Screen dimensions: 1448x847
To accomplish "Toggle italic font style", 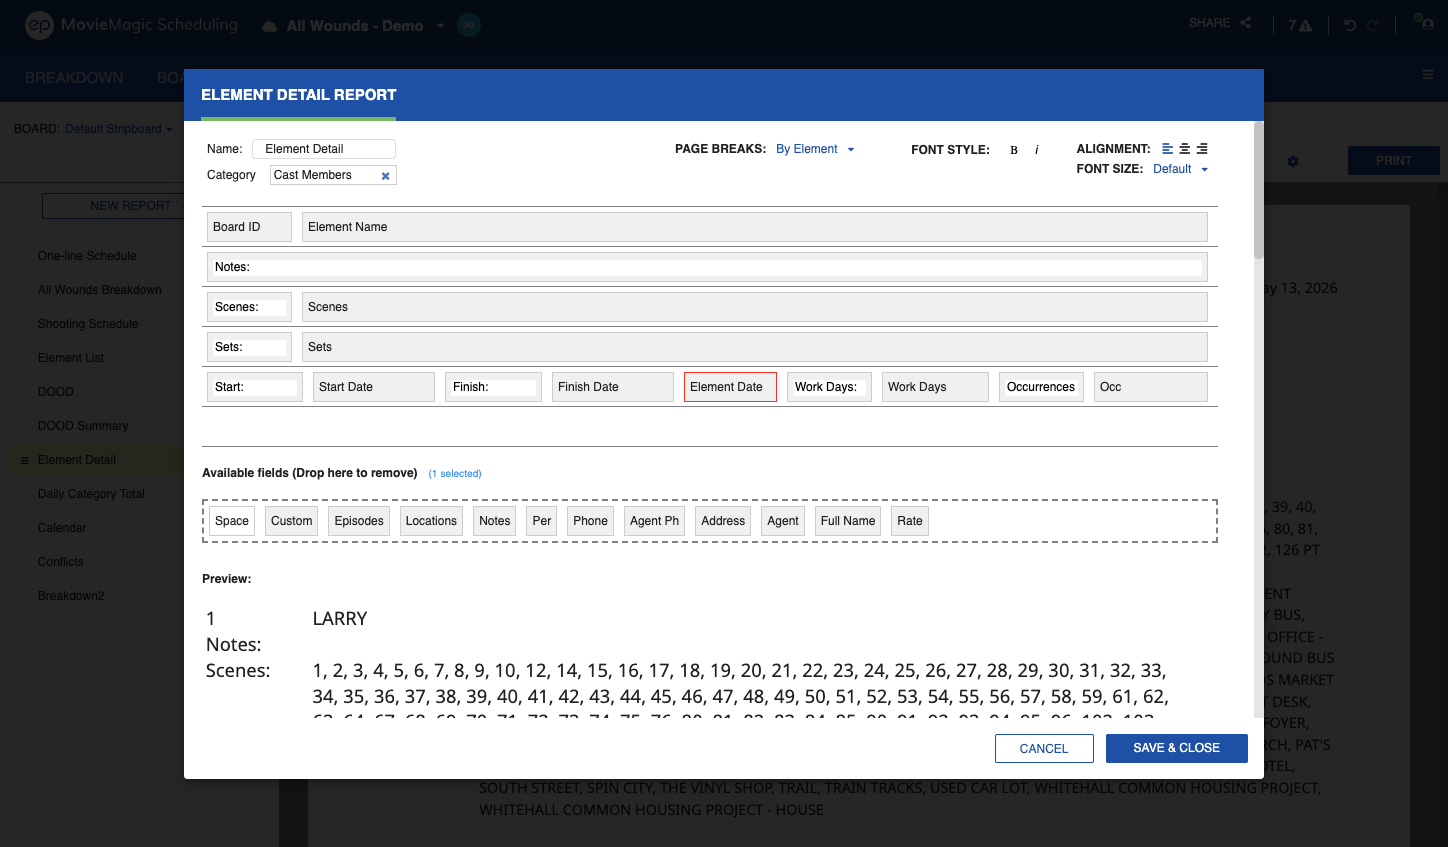I will click(1037, 150).
